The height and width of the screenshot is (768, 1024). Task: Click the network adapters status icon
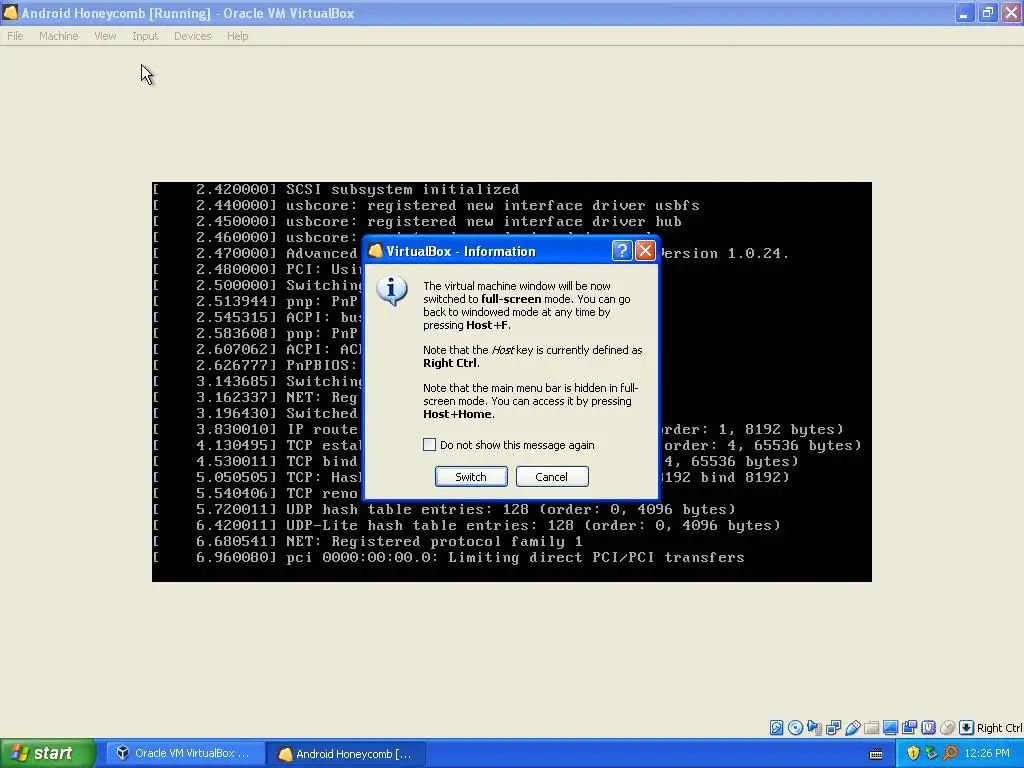(833, 728)
